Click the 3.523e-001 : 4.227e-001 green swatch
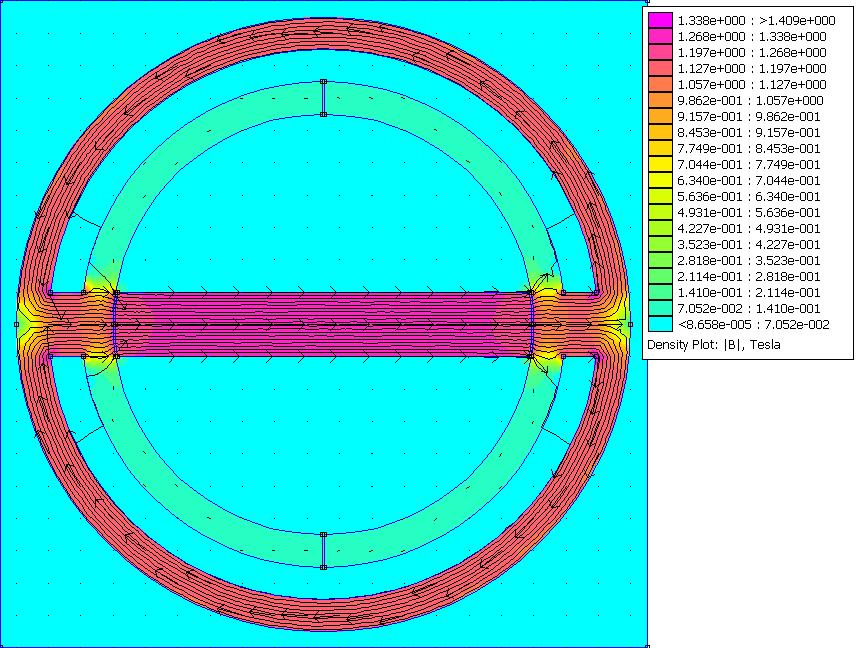Viewport: 860px width, 648px height. (660, 245)
